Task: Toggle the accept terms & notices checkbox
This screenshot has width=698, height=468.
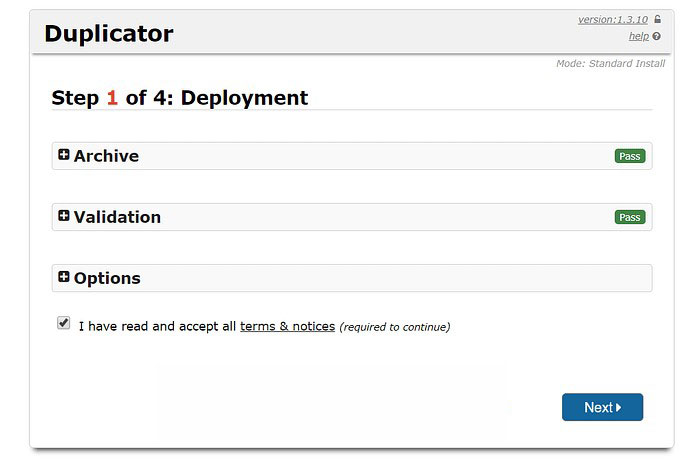Action: pos(64,323)
